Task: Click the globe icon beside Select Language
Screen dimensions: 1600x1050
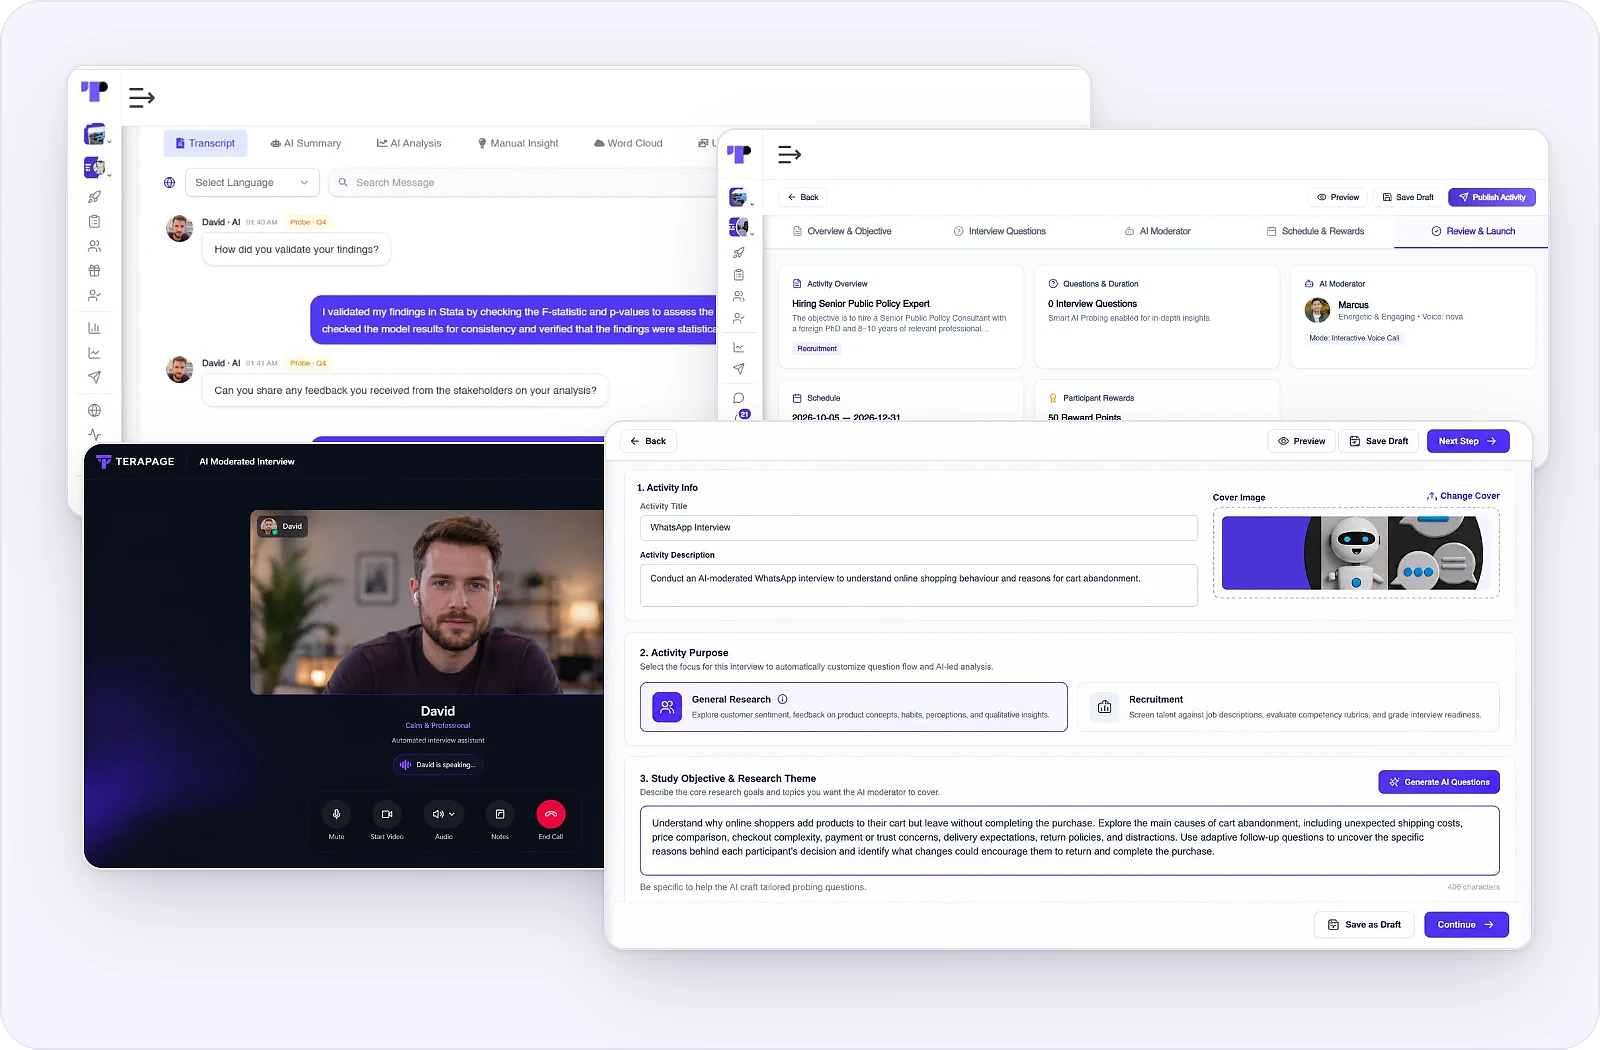Action: (169, 182)
